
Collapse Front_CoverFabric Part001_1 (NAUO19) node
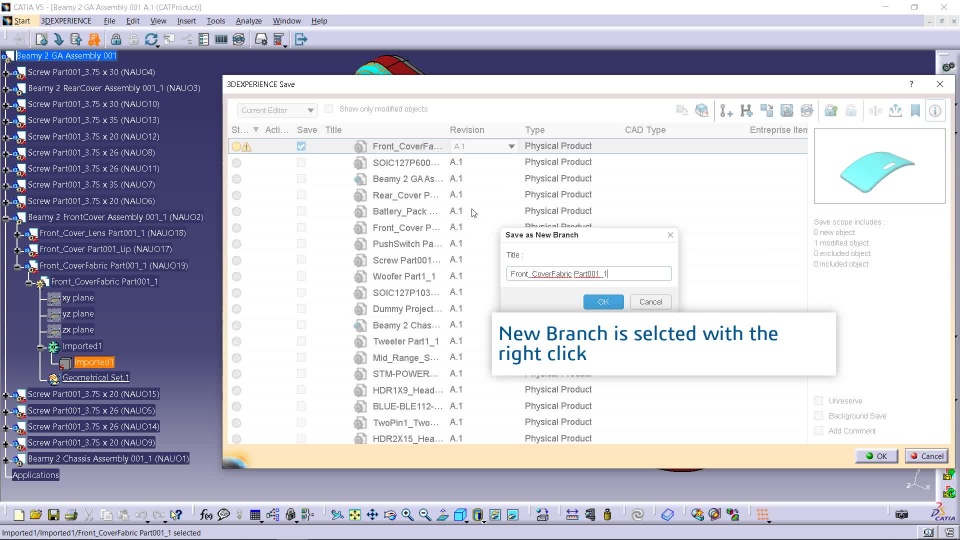pyautogui.click(x=18, y=266)
